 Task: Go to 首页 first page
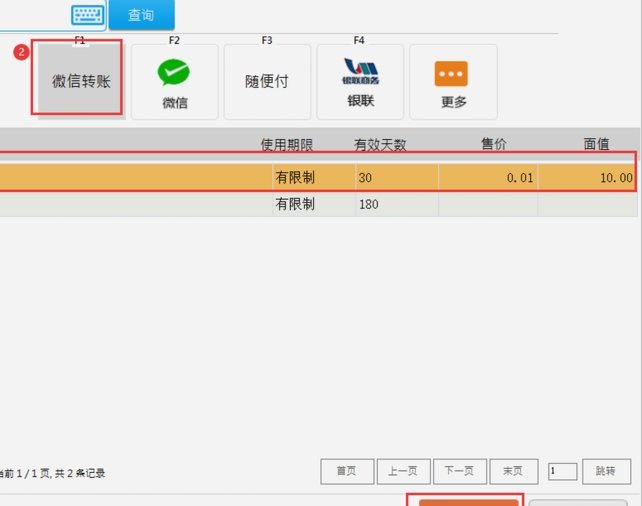pyautogui.click(x=347, y=471)
